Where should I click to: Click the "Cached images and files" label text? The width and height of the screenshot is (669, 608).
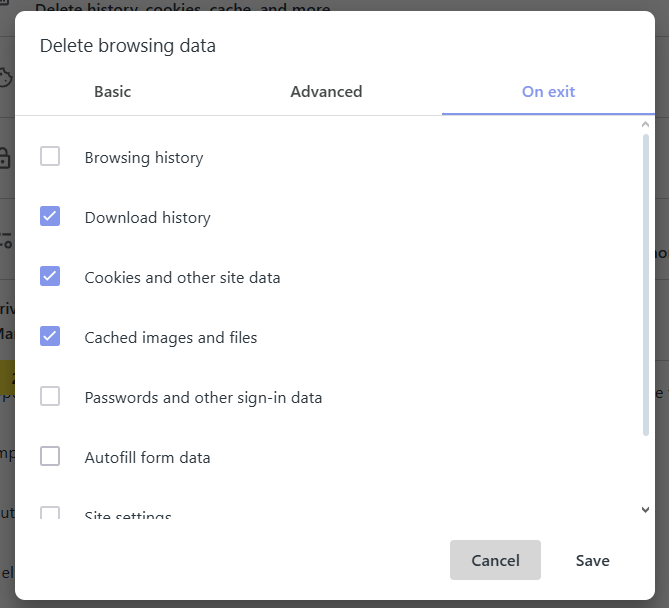(171, 338)
